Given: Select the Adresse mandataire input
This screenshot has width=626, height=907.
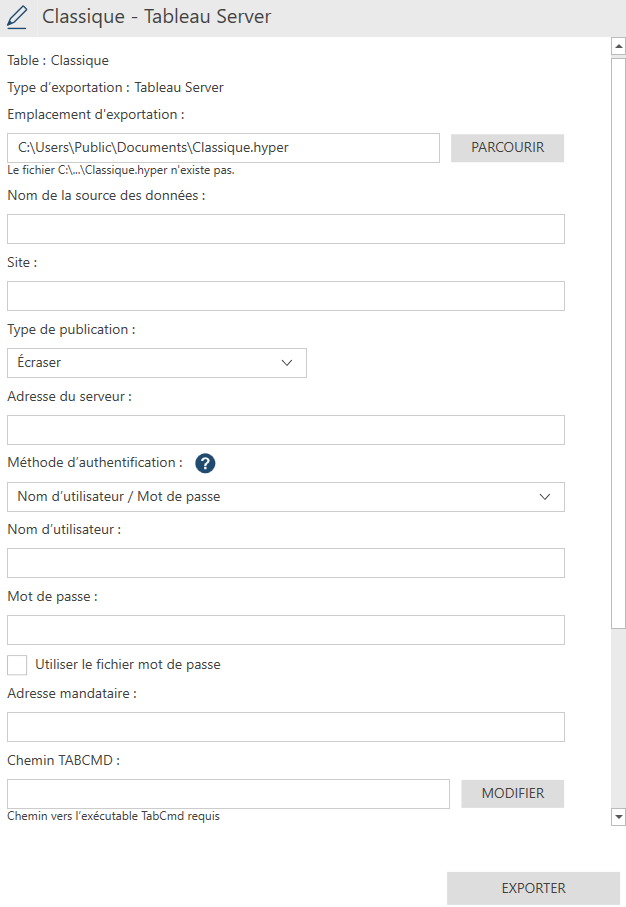Looking at the screenshot, I should [285, 727].
